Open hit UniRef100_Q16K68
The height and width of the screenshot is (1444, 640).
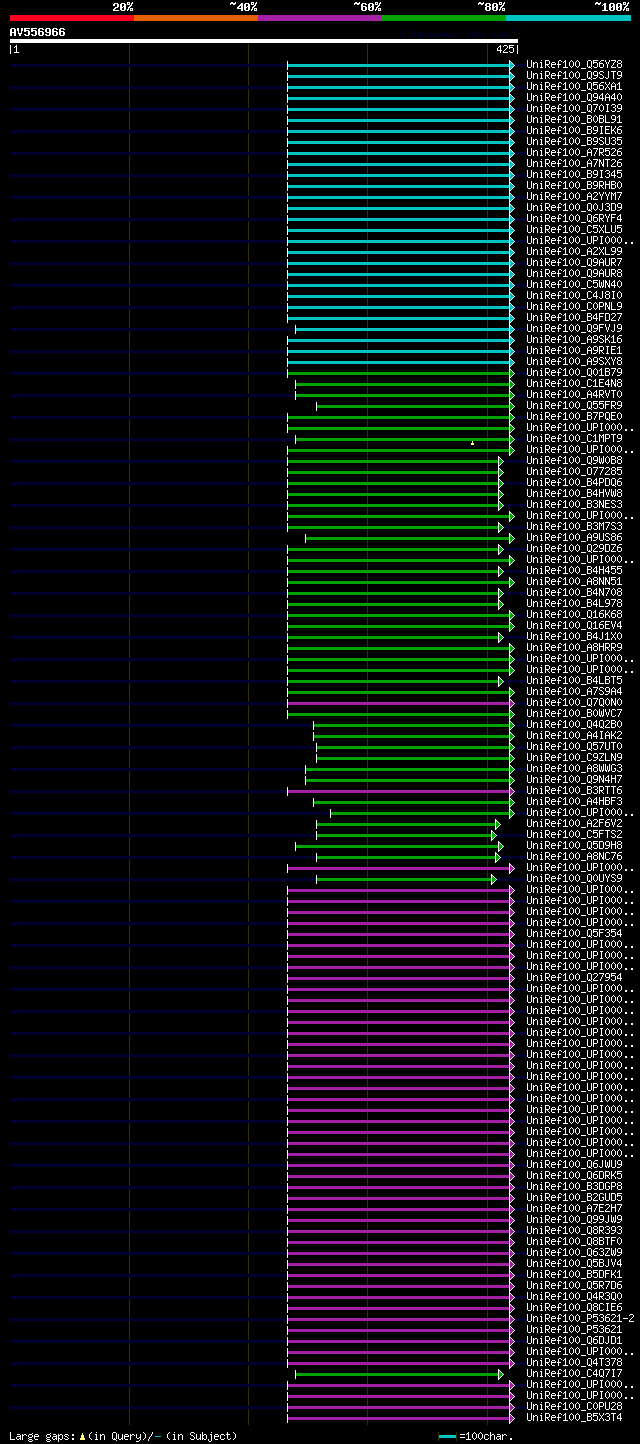(x=574, y=614)
